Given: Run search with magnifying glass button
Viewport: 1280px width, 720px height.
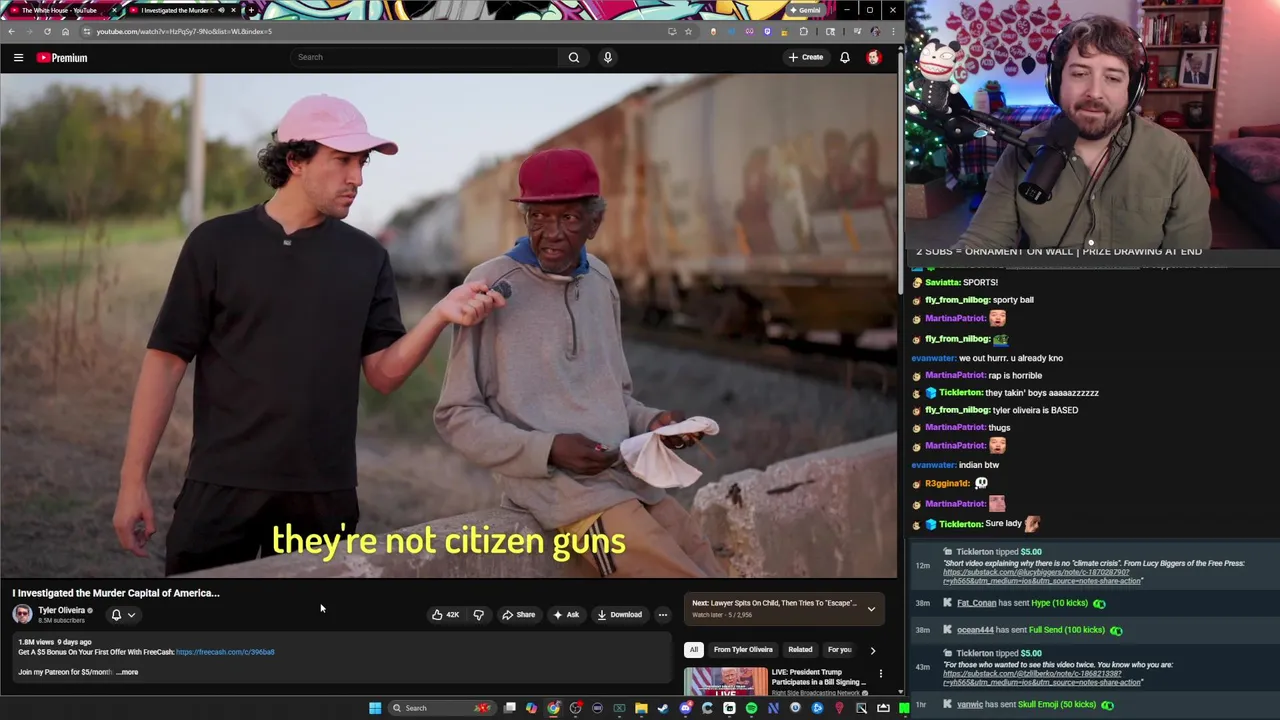Looking at the screenshot, I should [x=574, y=57].
